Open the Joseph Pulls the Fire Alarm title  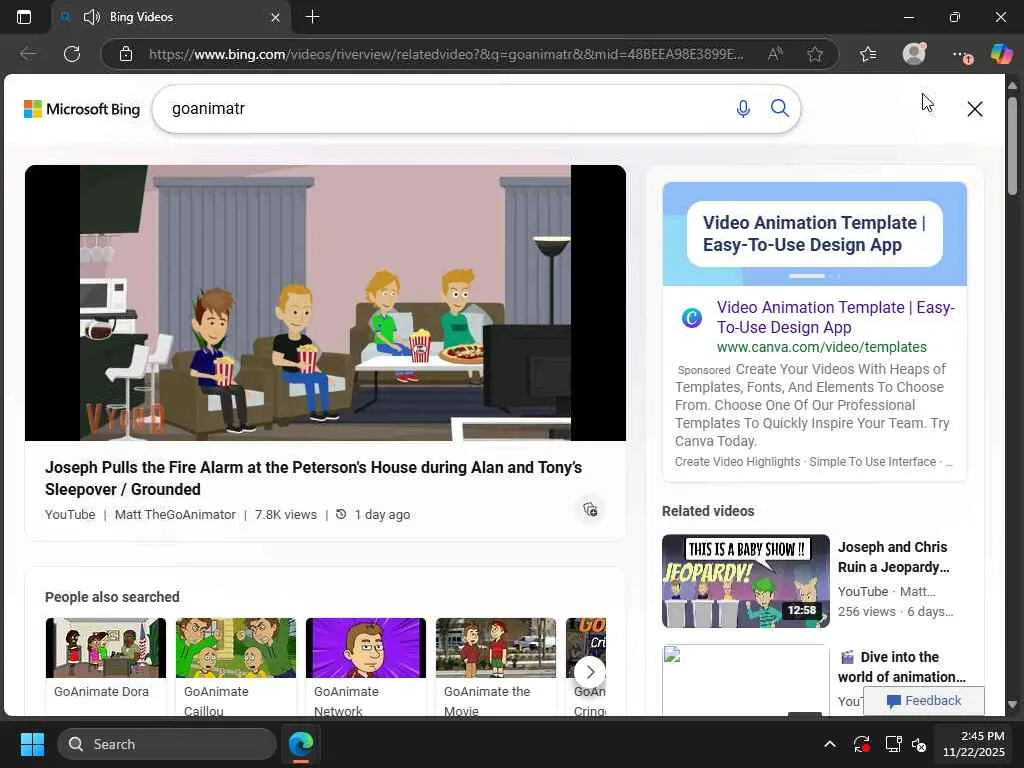[x=313, y=478]
